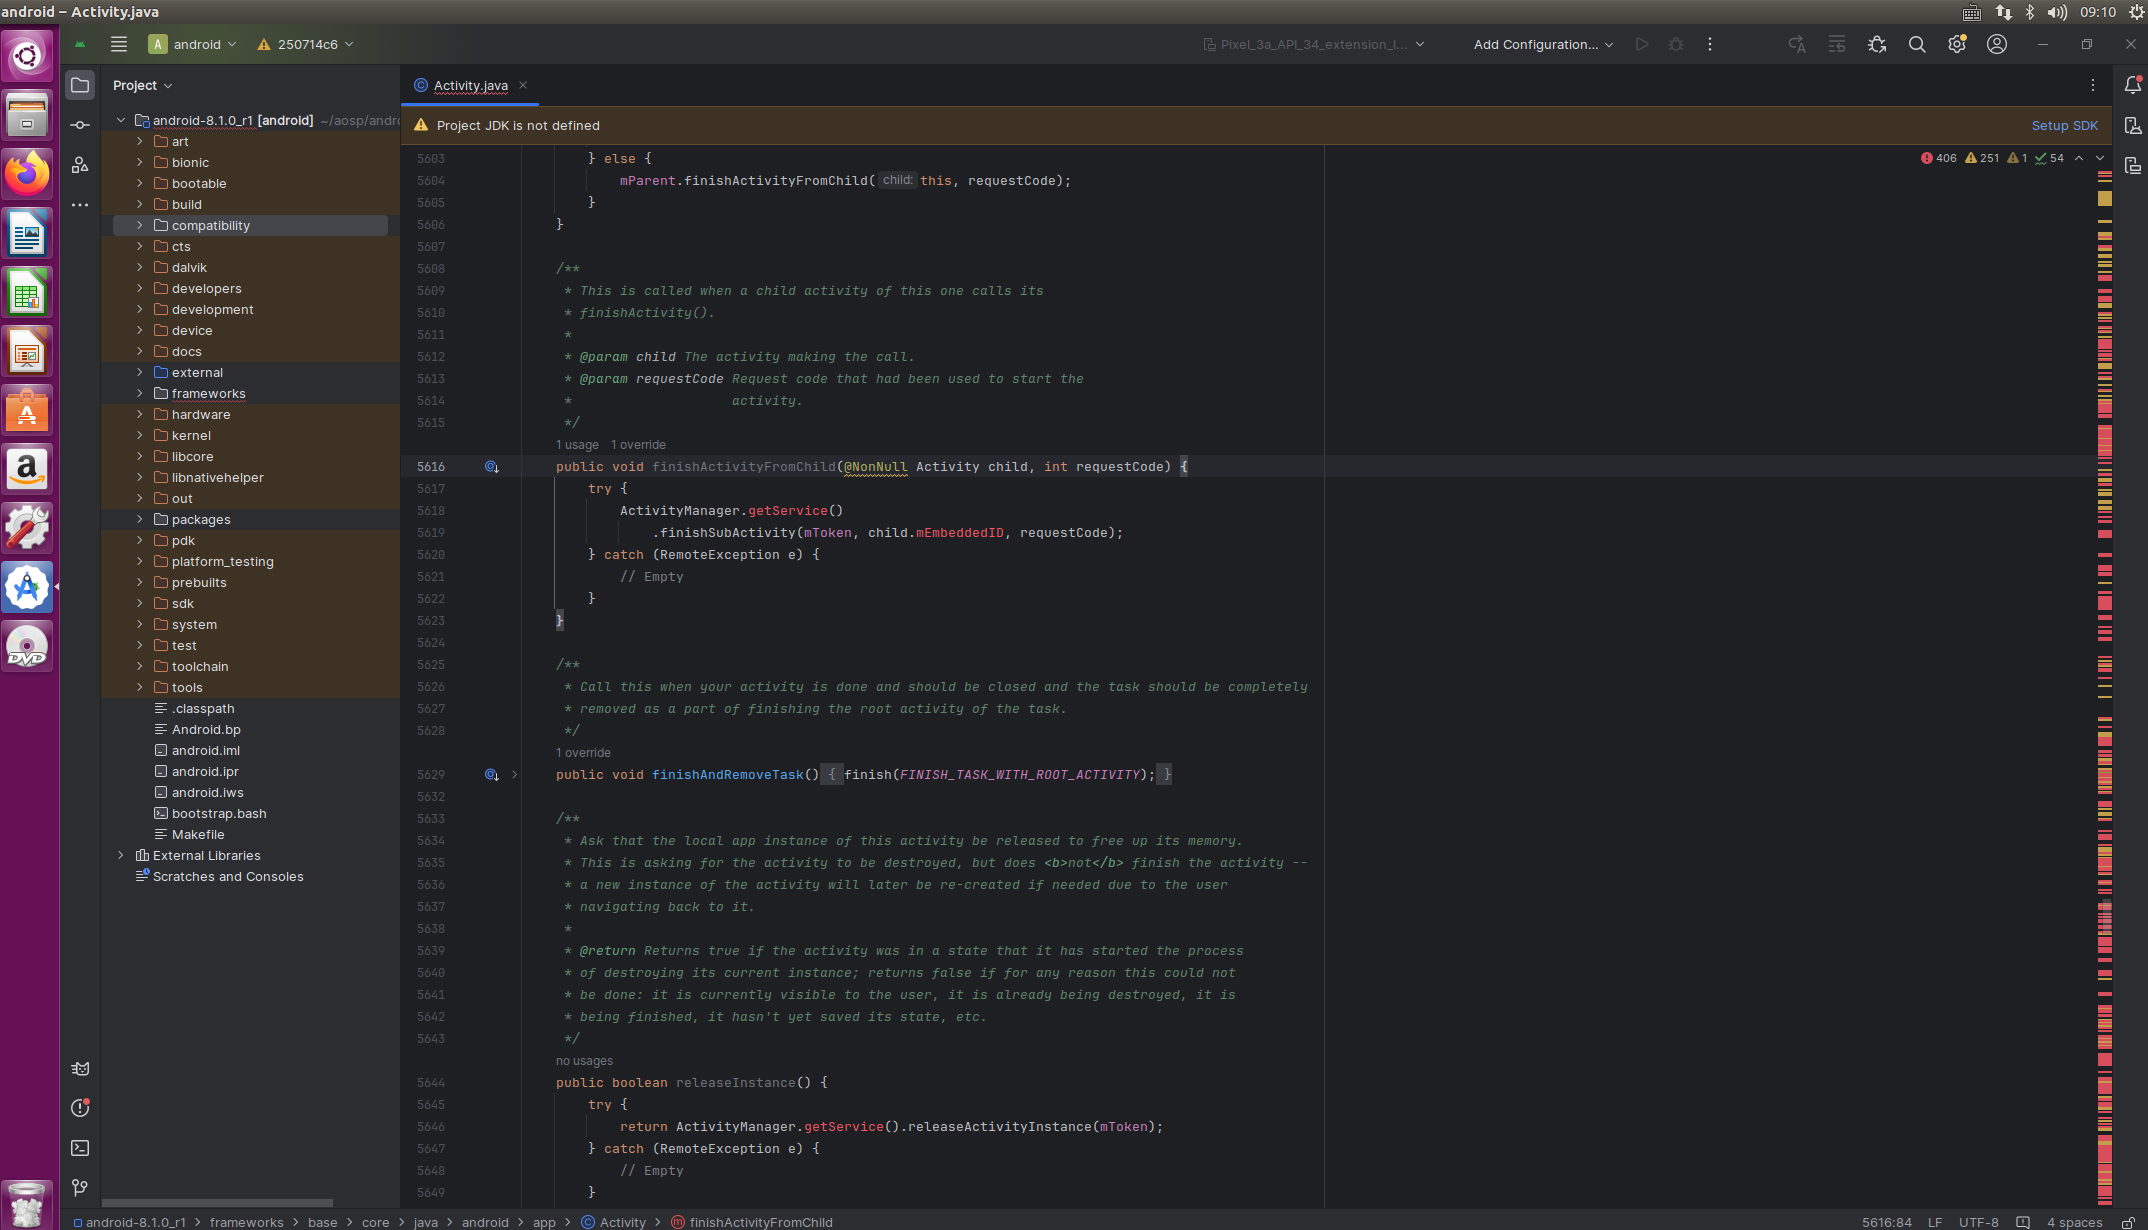Click the 1 override hint above finishAndRemoveTask

pos(583,753)
